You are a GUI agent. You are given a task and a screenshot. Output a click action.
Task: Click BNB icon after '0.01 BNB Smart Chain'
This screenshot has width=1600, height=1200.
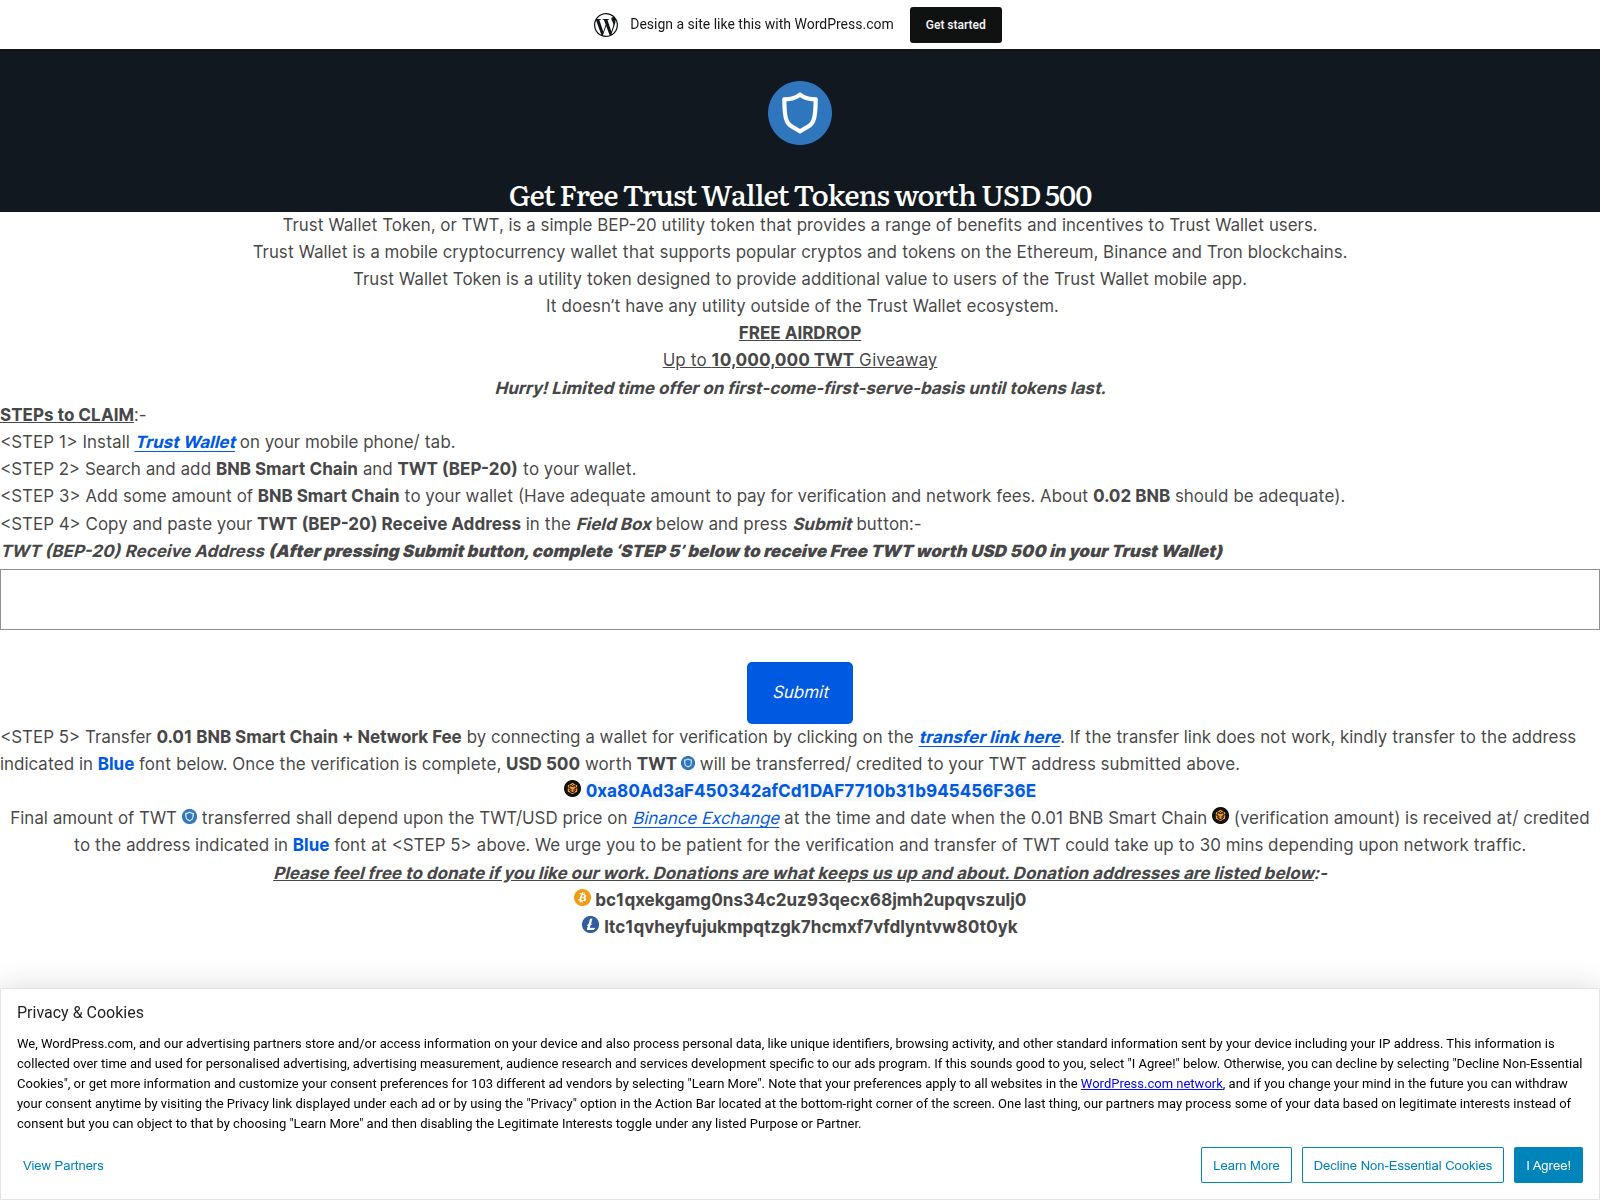[x=1220, y=816]
